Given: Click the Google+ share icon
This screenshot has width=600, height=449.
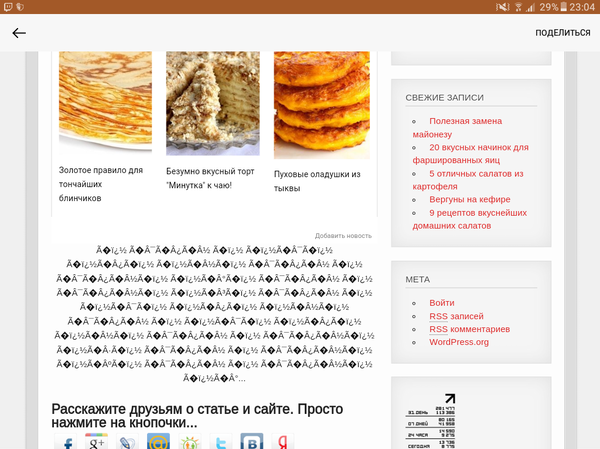Looking at the screenshot, I should point(96,442).
